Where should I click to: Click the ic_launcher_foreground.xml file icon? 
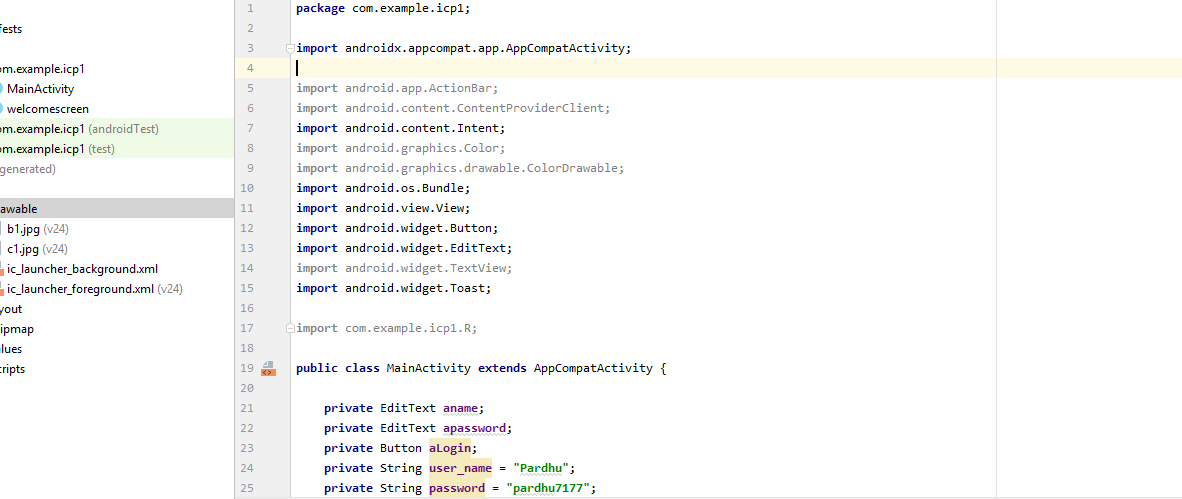(x=2, y=290)
